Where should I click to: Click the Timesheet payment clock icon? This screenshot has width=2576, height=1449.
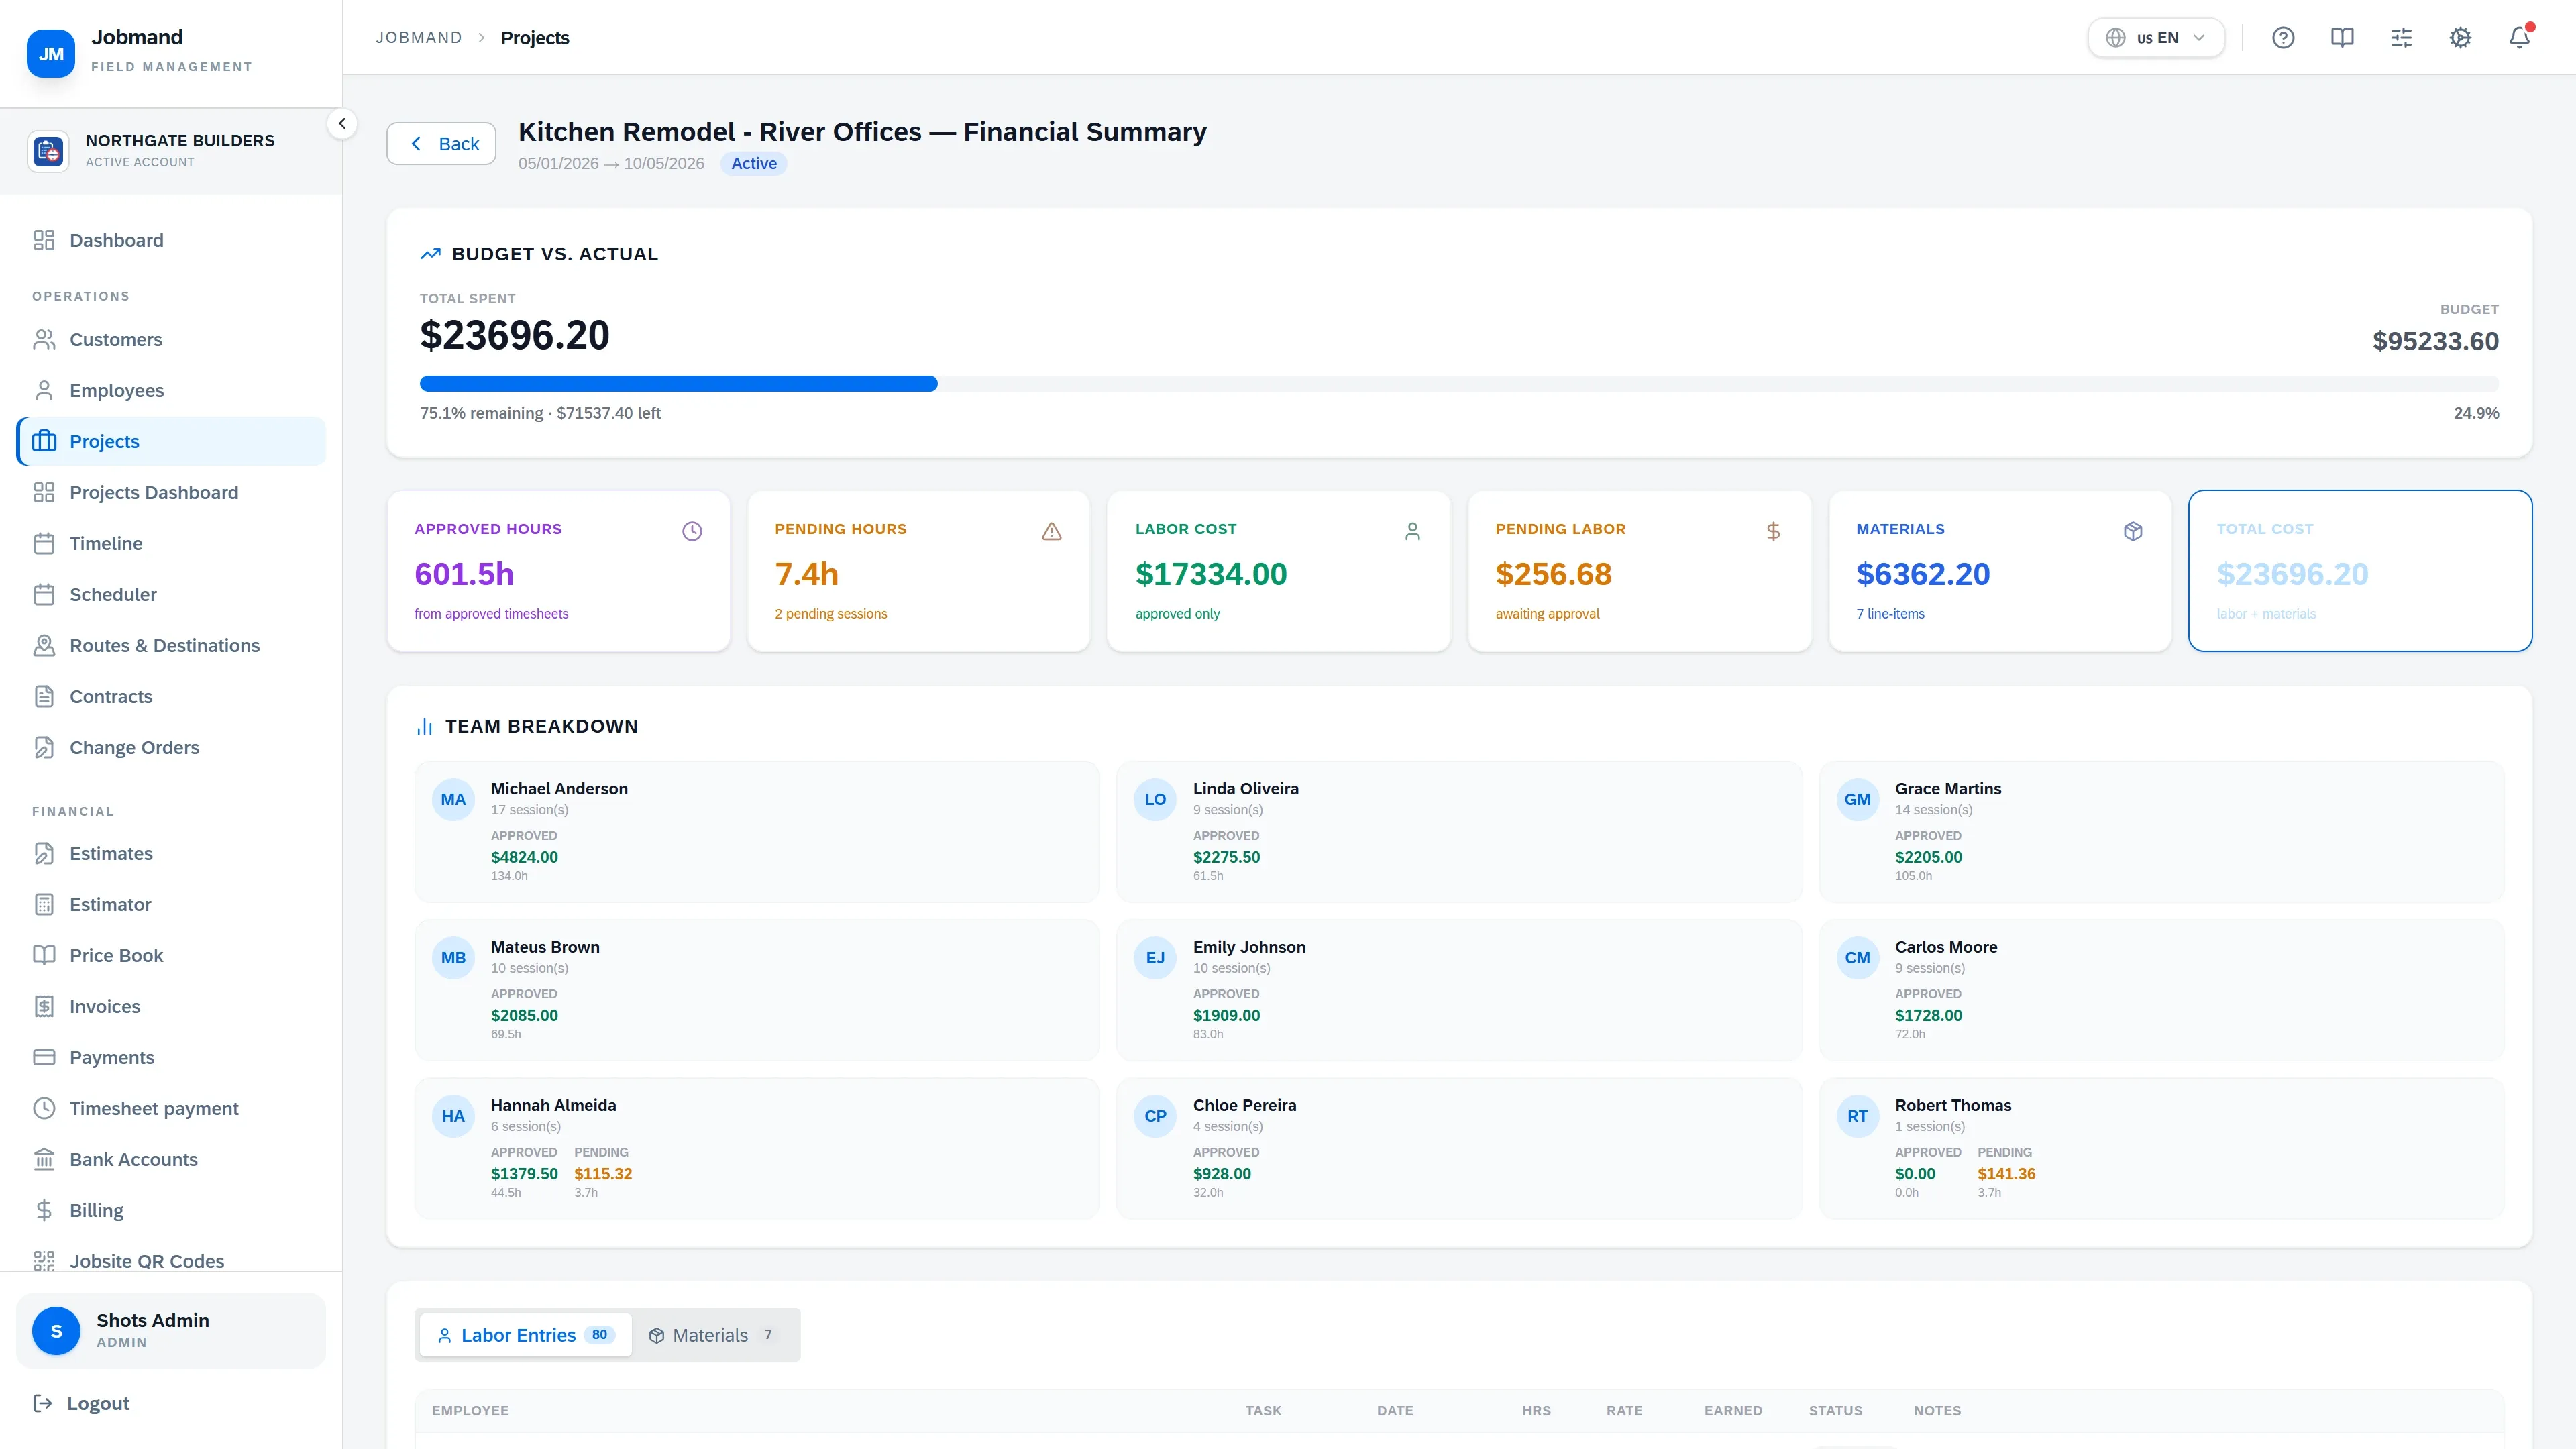tap(44, 1108)
